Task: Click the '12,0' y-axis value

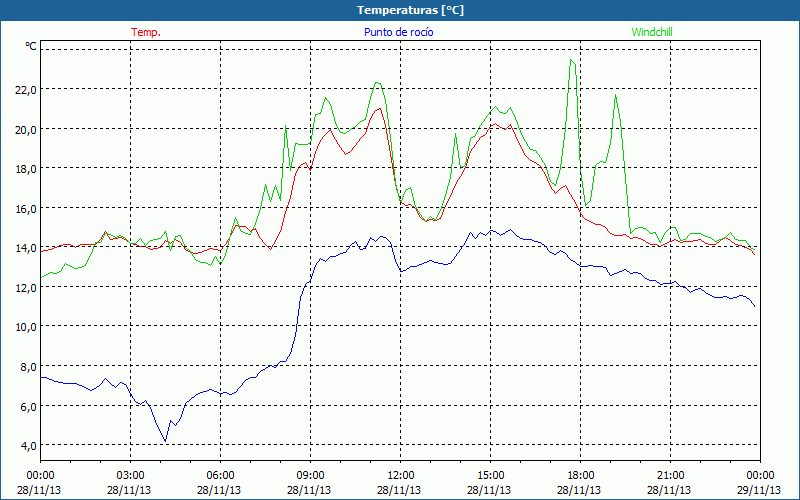Action: click(x=26, y=288)
